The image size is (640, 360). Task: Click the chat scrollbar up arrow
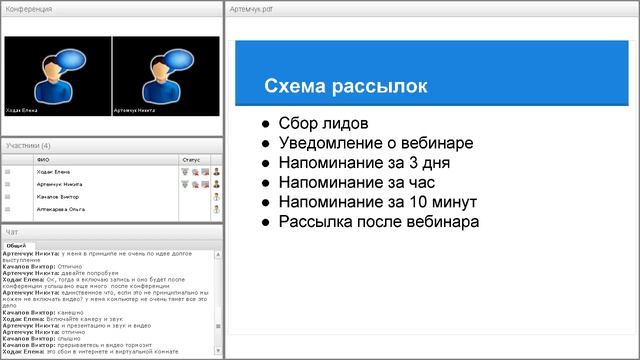[218, 255]
